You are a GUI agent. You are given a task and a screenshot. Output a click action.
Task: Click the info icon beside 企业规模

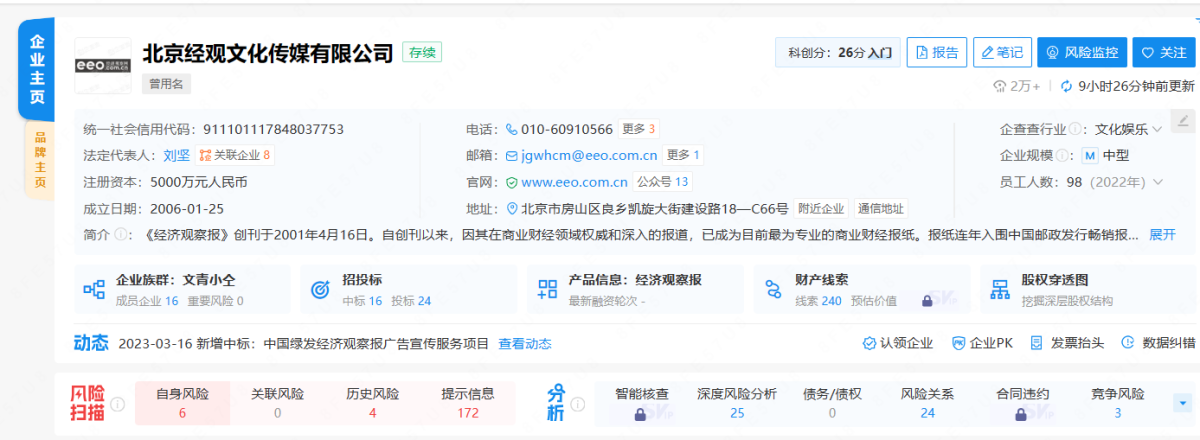click(x=1064, y=155)
